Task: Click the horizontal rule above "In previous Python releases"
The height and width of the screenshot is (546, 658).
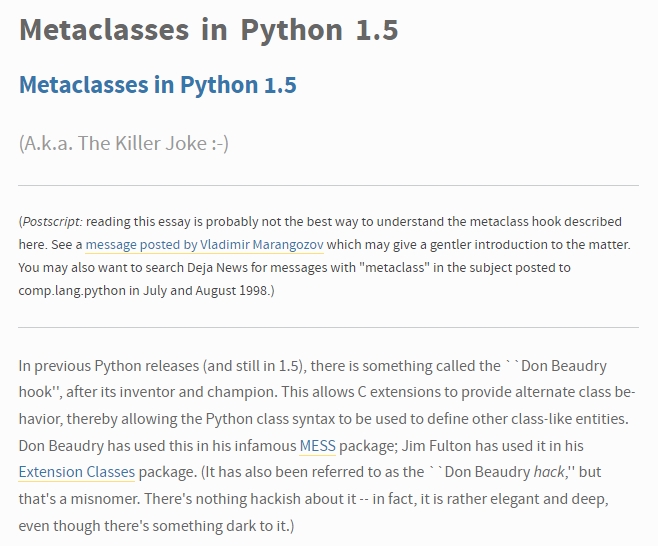Action: tap(328, 327)
